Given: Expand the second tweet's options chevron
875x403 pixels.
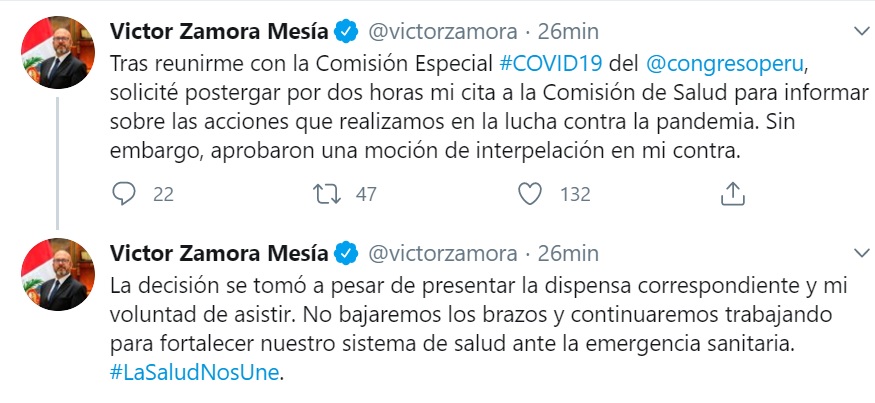Looking at the screenshot, I should tap(857, 250).
